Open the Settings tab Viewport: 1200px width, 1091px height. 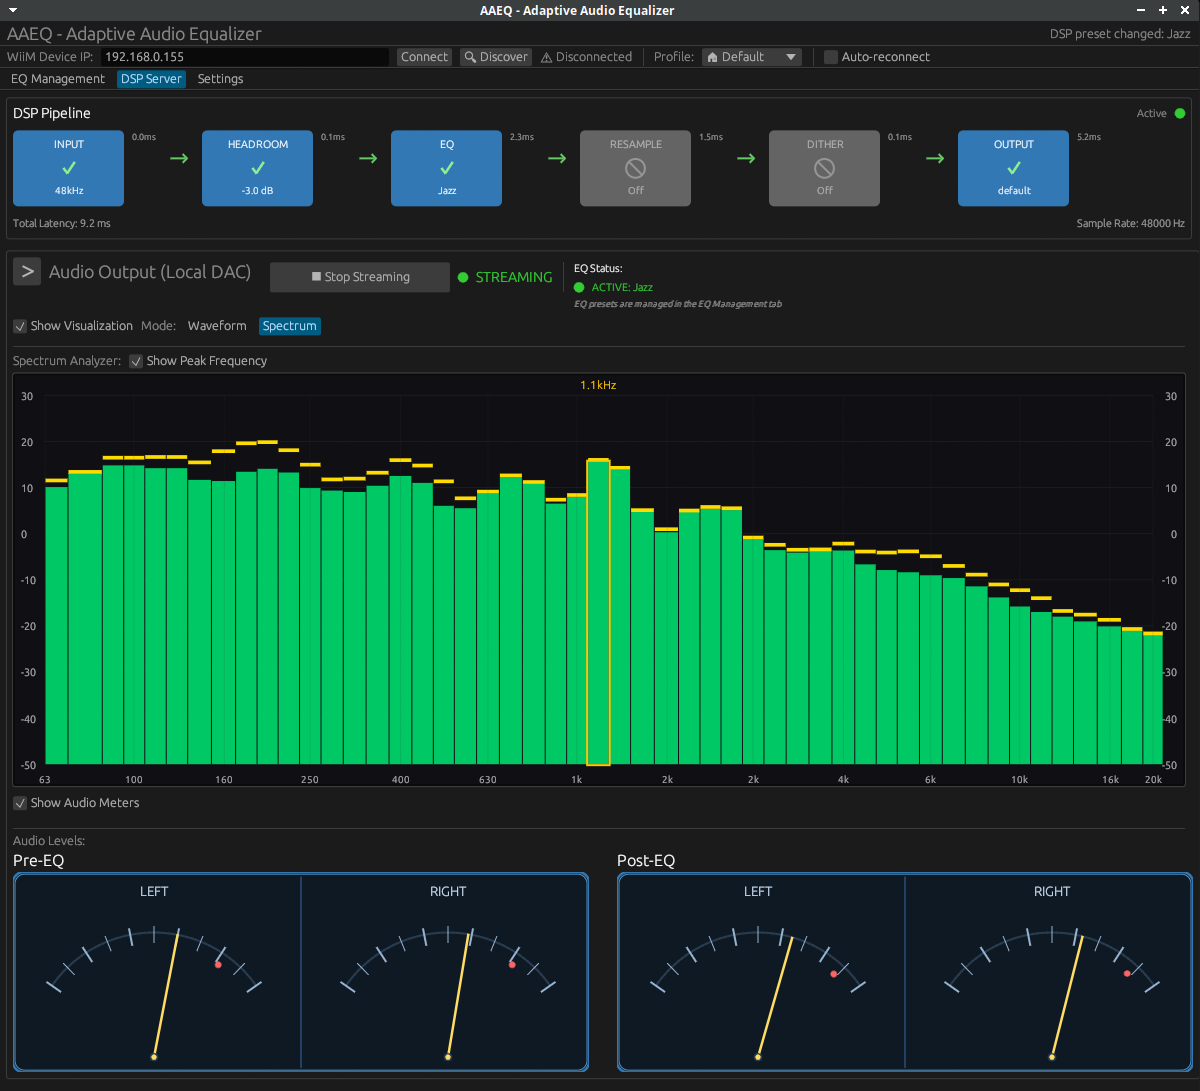click(220, 79)
